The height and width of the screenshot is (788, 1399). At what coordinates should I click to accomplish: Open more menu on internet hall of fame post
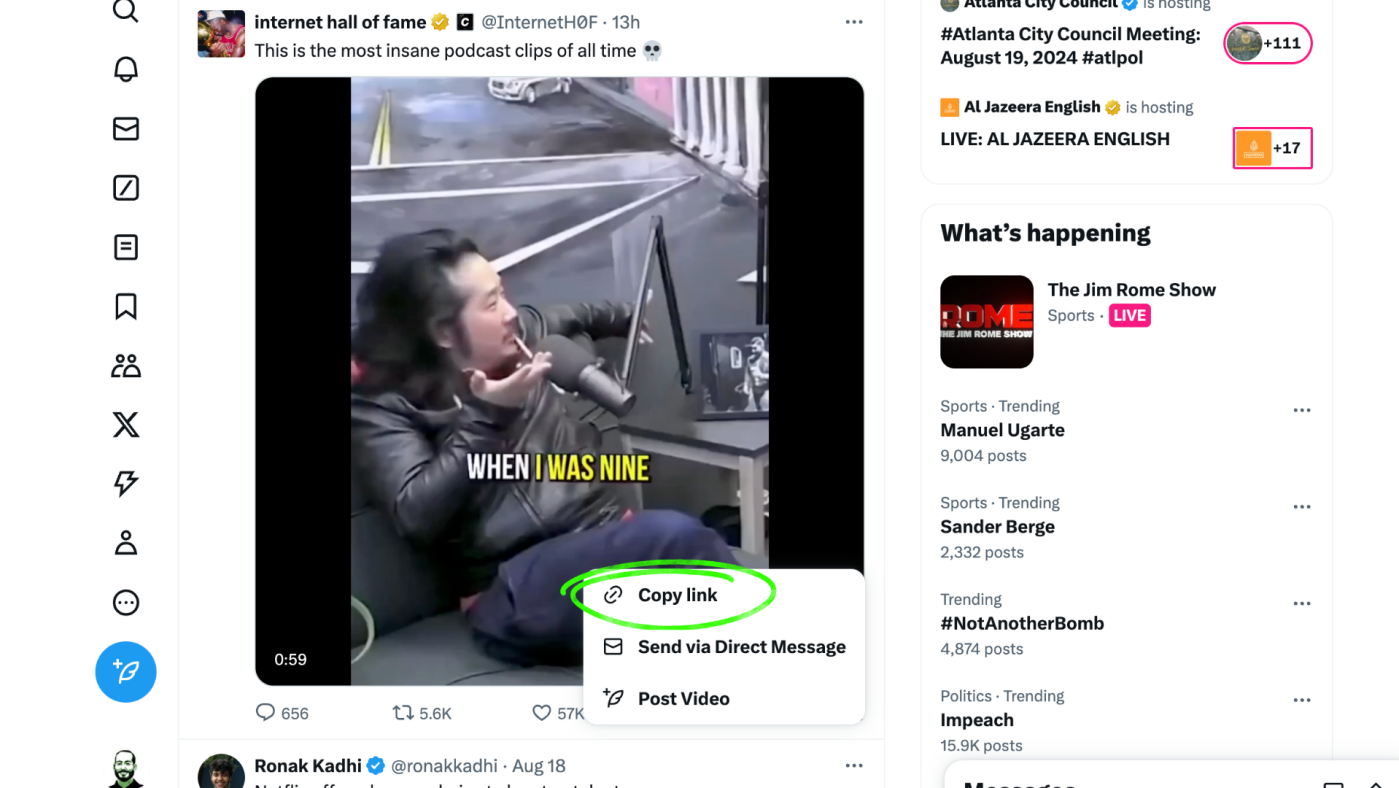pyautogui.click(x=853, y=22)
